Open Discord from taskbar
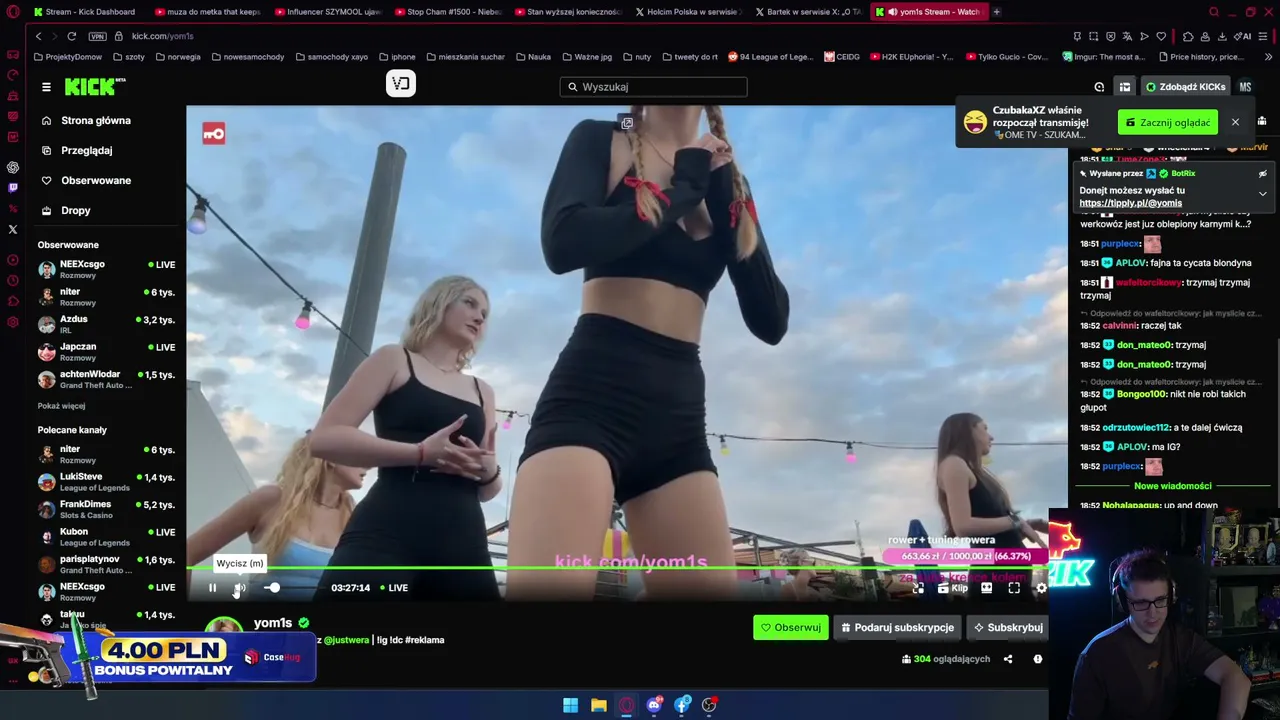The height and width of the screenshot is (720, 1280). click(x=654, y=705)
